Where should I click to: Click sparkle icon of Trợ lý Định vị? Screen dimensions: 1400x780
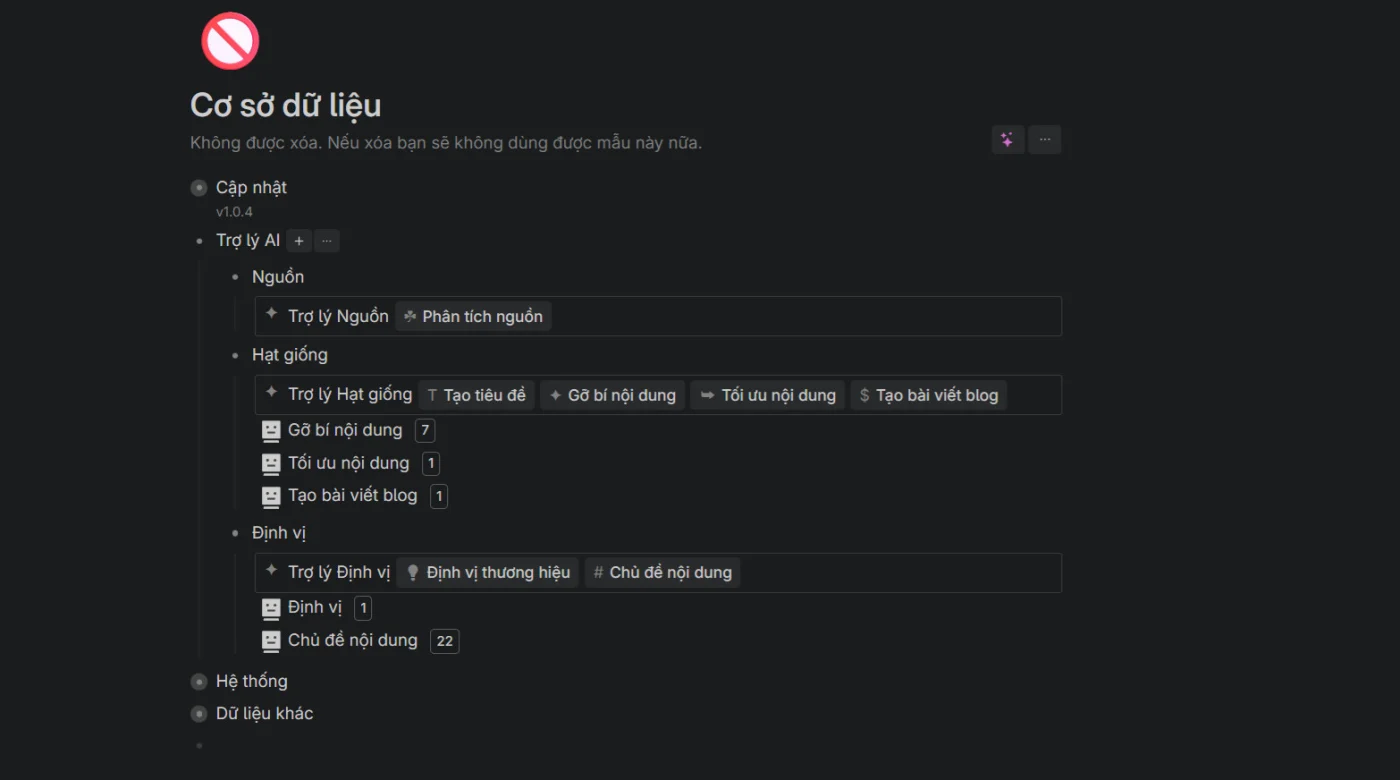[271, 570]
